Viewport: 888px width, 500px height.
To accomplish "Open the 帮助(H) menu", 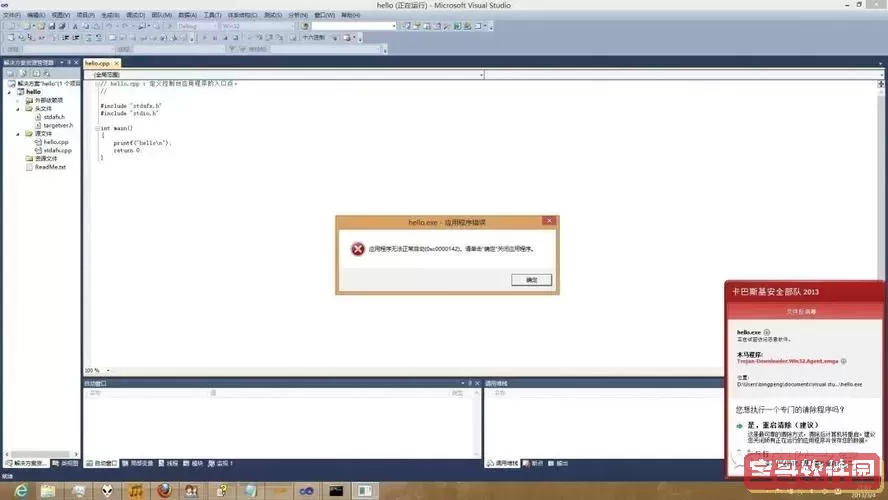I will (x=350, y=15).
